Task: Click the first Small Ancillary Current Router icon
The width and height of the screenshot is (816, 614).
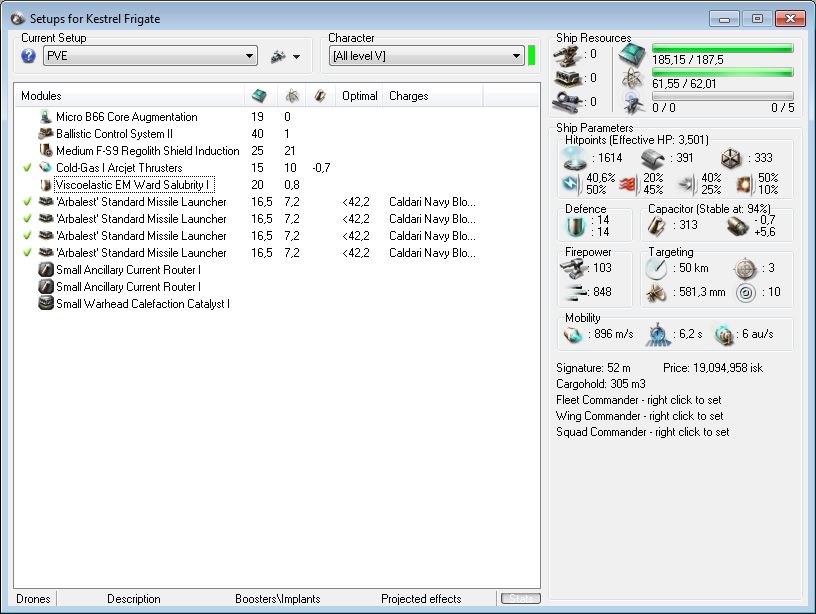Action: [46, 270]
